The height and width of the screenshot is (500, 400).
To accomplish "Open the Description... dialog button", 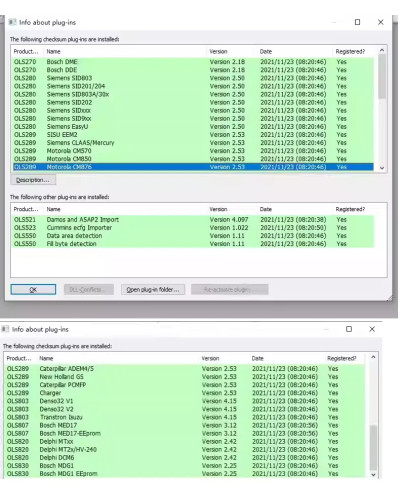I will (x=33, y=180).
